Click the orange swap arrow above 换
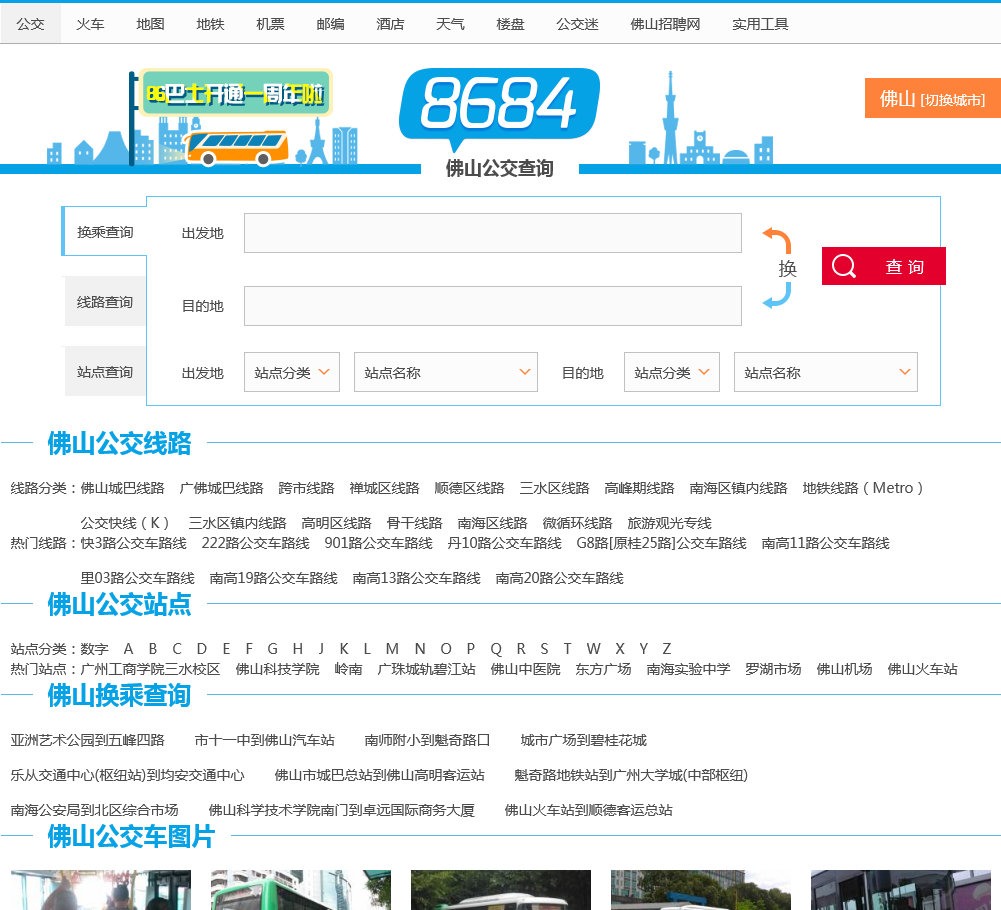The height and width of the screenshot is (910, 1001). [x=778, y=240]
